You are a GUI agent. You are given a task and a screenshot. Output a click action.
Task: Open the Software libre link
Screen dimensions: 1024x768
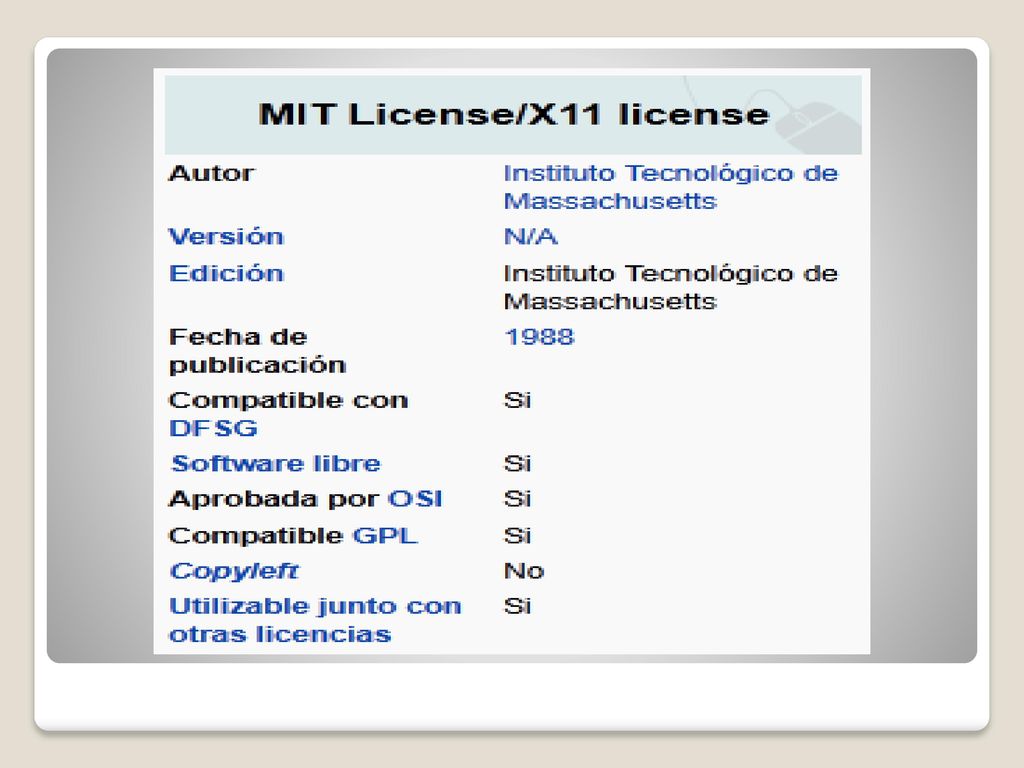coord(276,463)
